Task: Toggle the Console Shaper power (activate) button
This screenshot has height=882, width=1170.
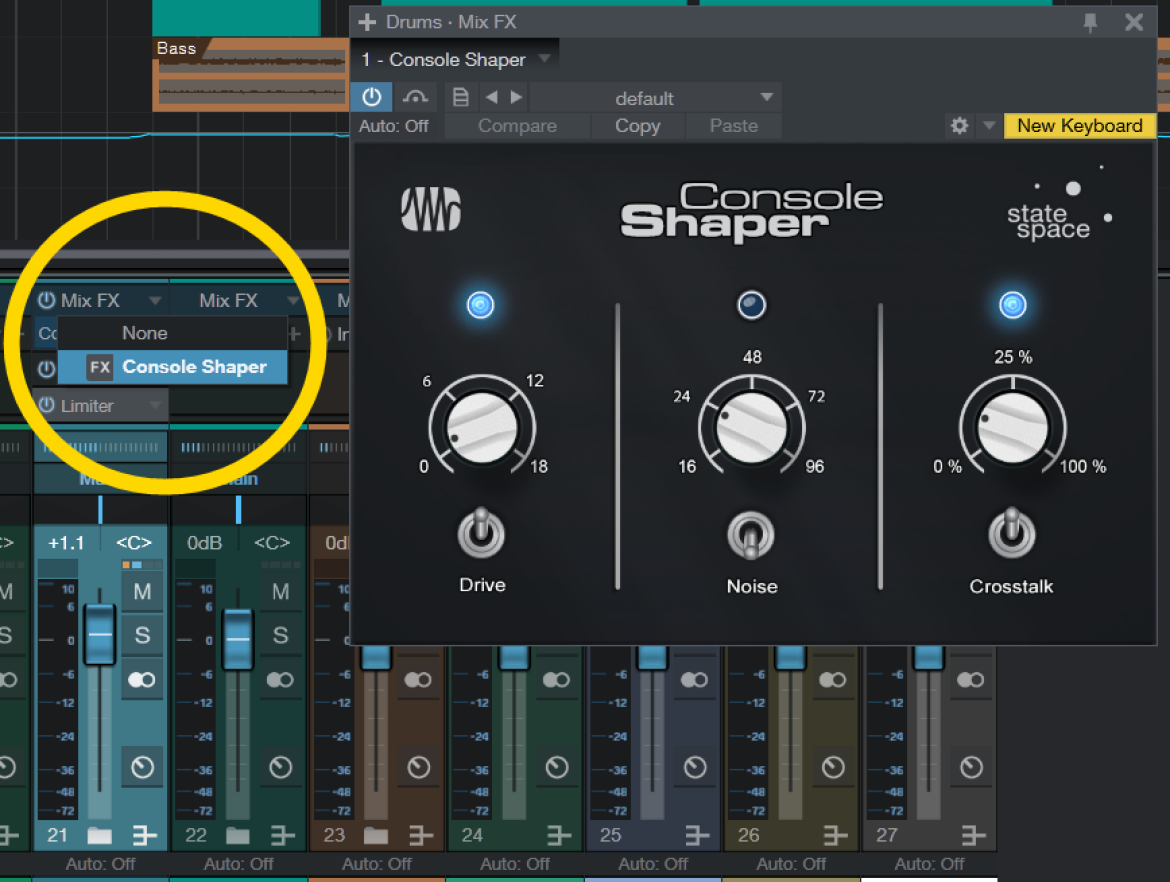Action: click(x=372, y=97)
